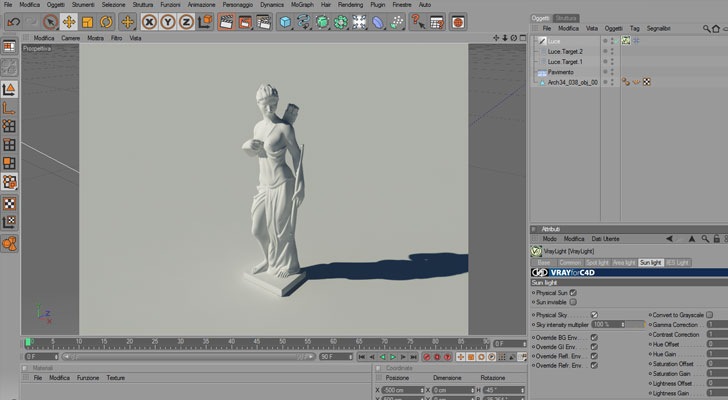The width and height of the screenshot is (728, 400).
Task: Activate the Scale tool
Action: (x=87, y=22)
